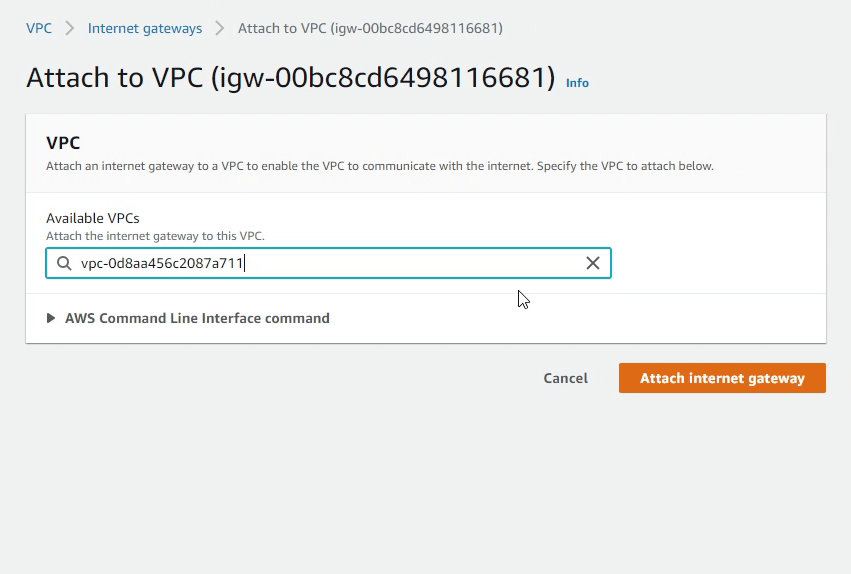Click the chevron after Internet gateways breadcrumb

220,28
